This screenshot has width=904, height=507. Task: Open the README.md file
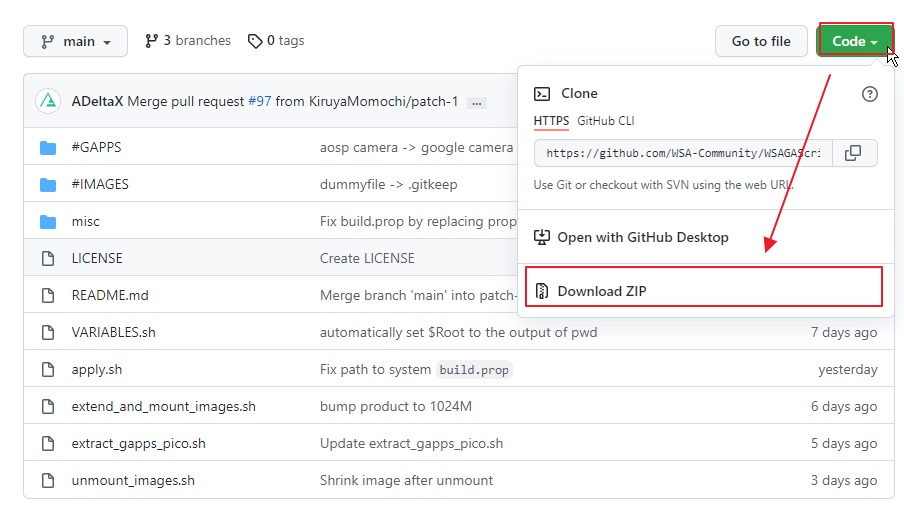[109, 295]
